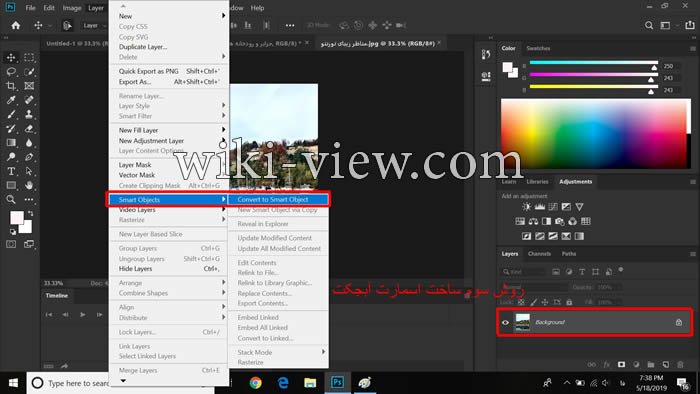Open the File menu
Screen dimensions: 700x394
coord(30,8)
